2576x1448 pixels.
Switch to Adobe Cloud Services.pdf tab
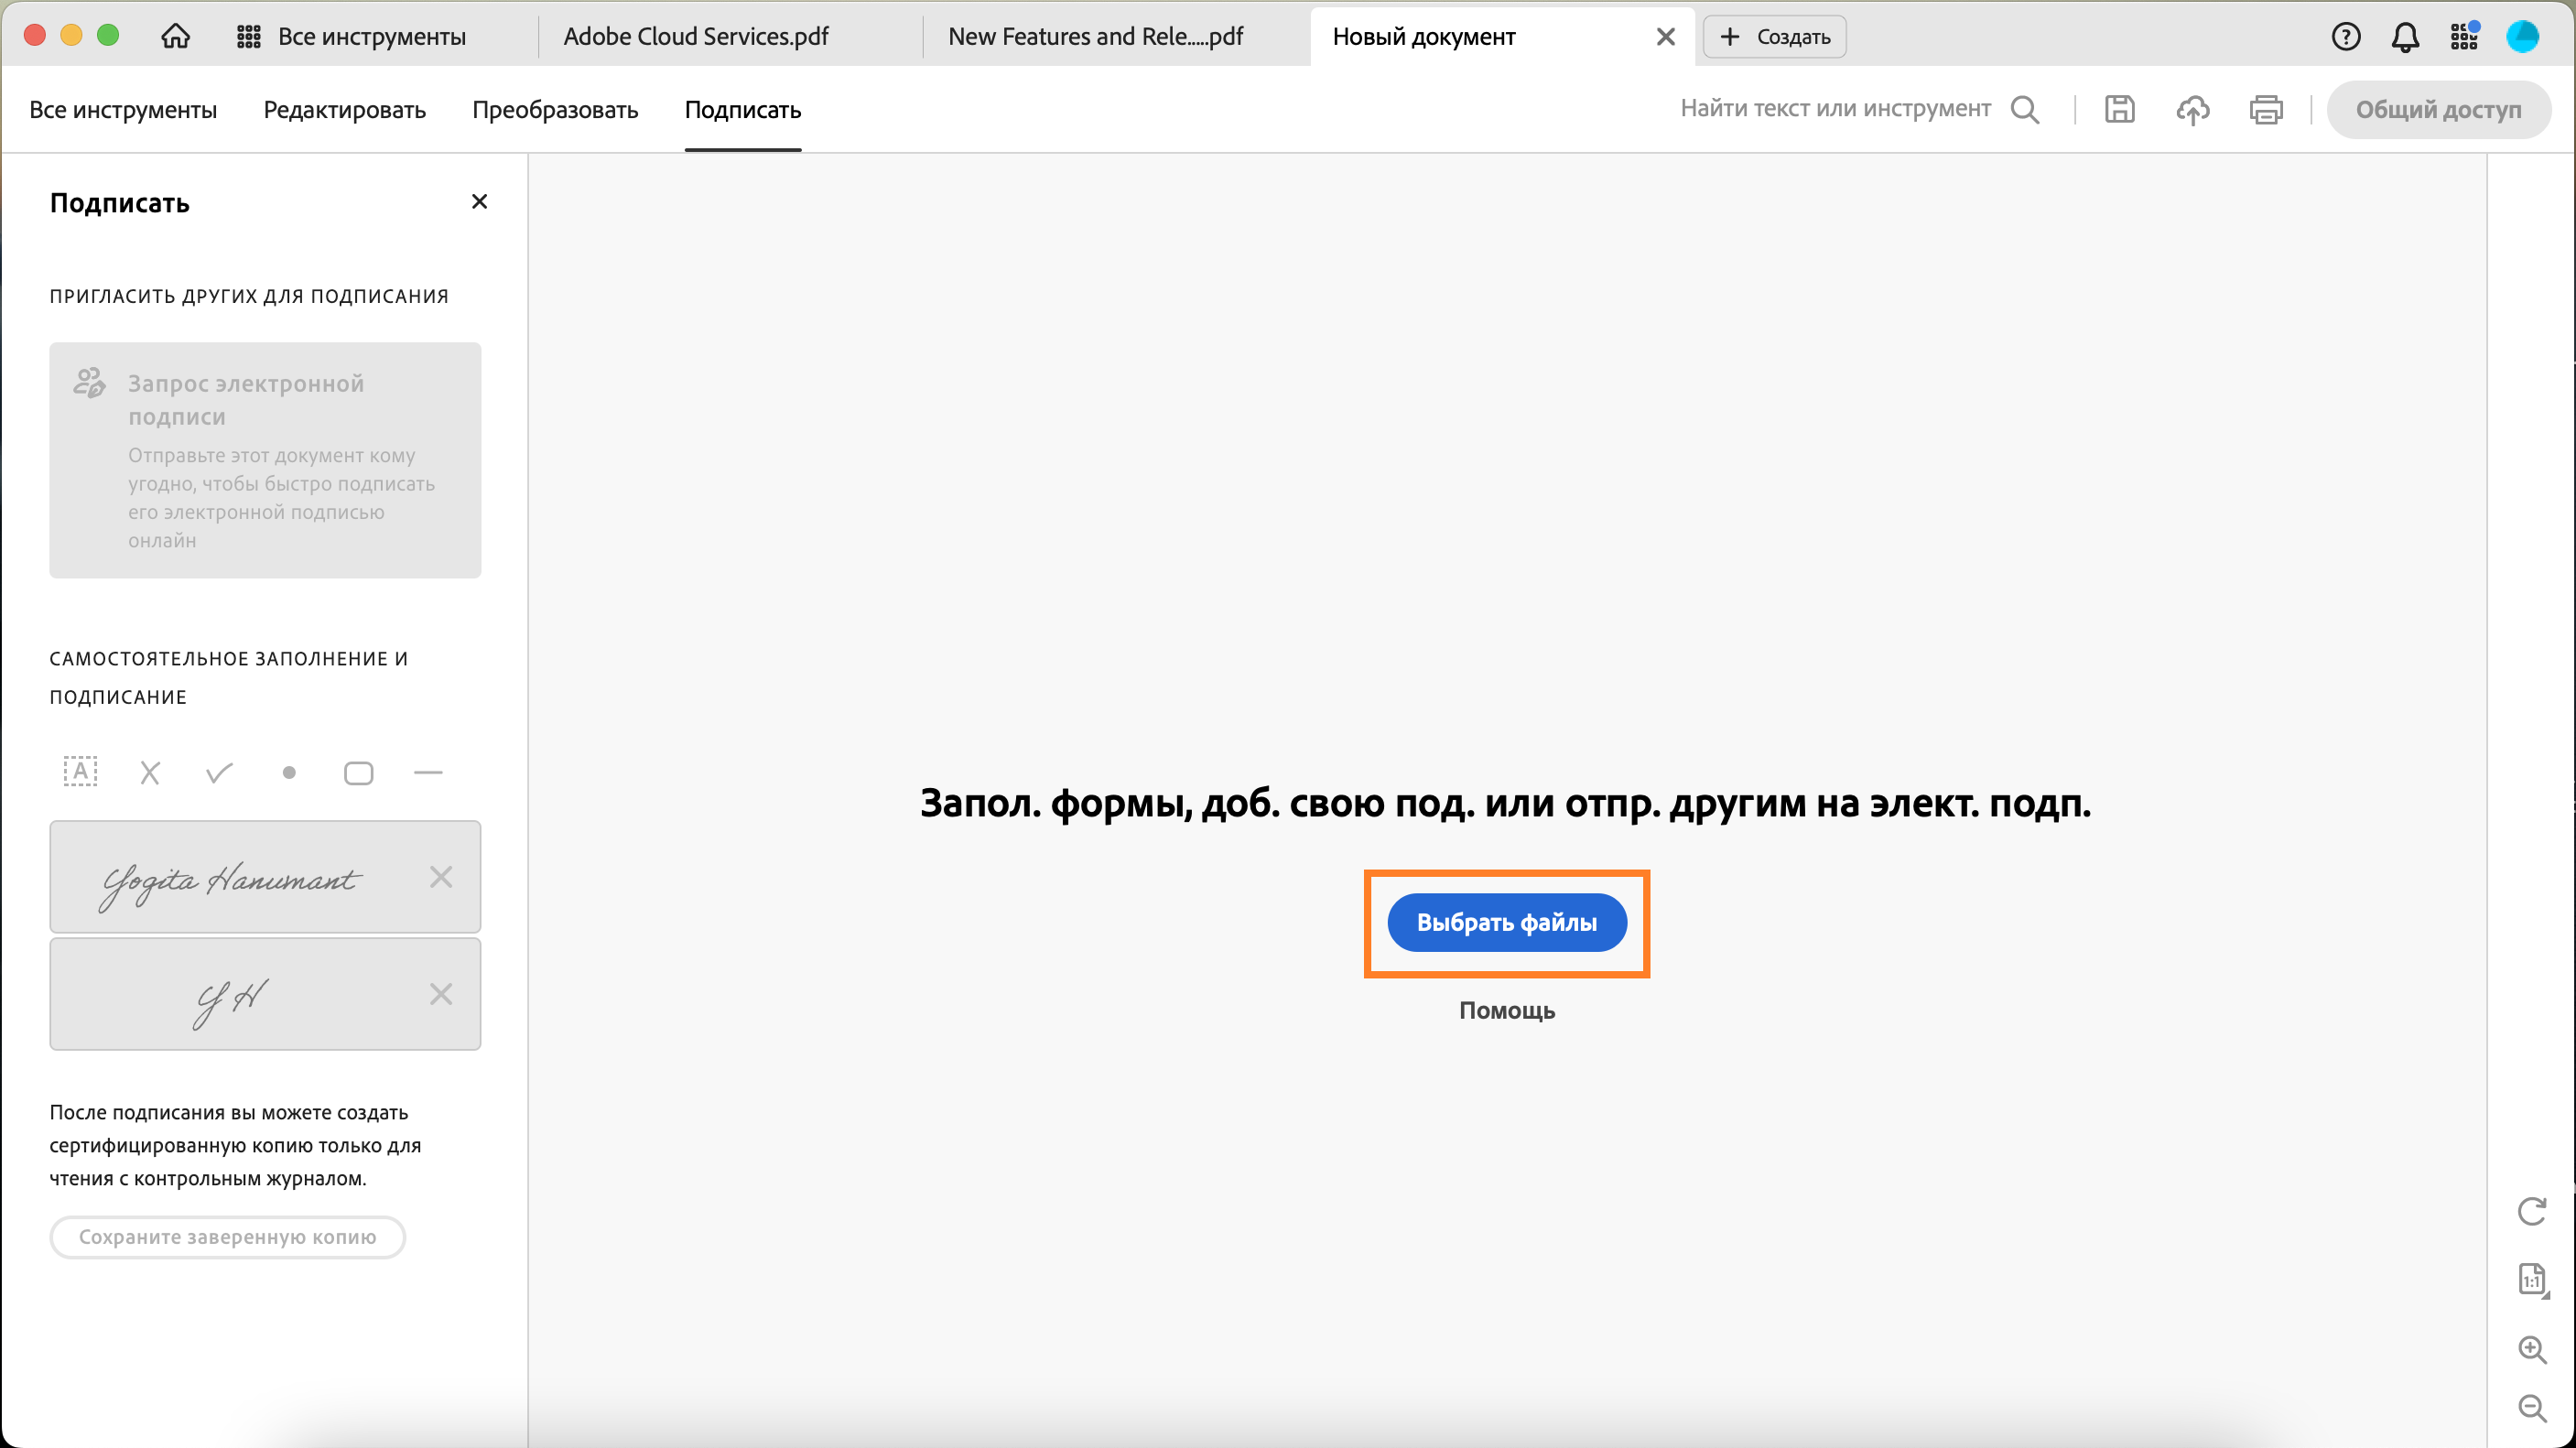696,37
